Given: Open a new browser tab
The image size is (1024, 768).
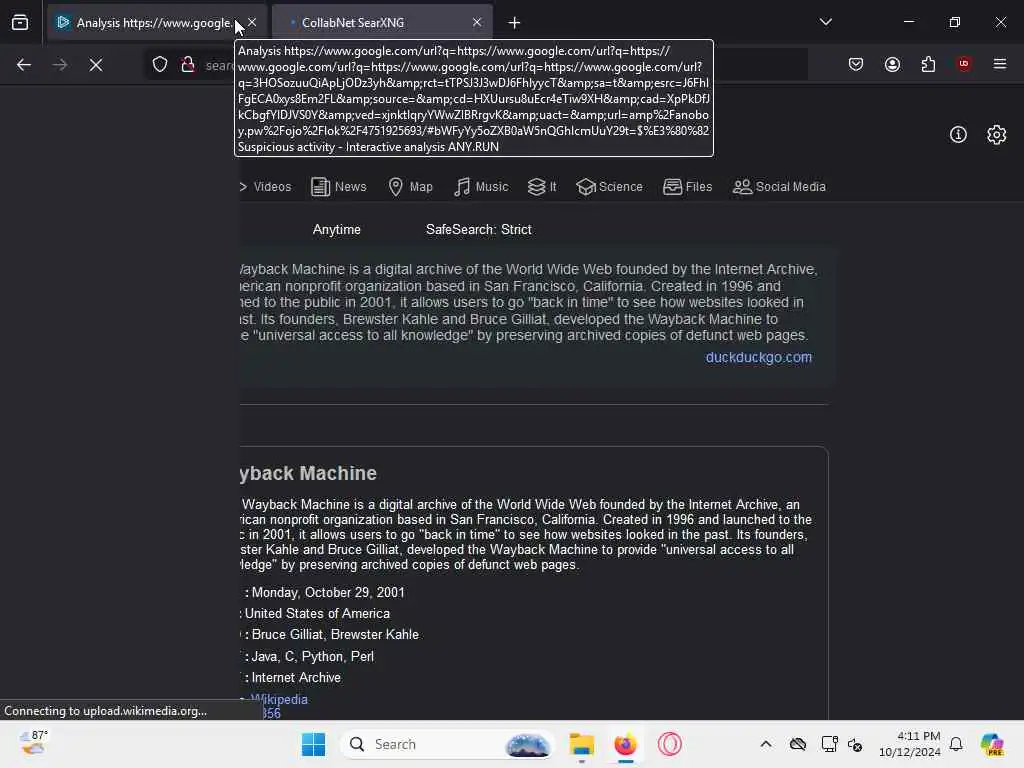Looking at the screenshot, I should [x=515, y=23].
